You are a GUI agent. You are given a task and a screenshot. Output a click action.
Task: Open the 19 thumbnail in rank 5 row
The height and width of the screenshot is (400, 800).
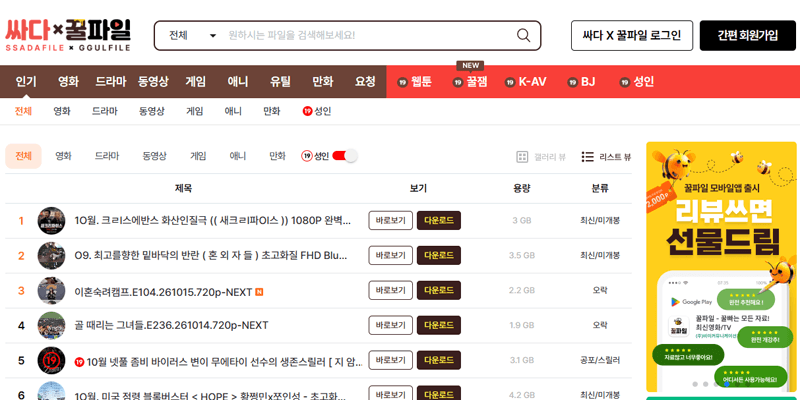point(52,360)
